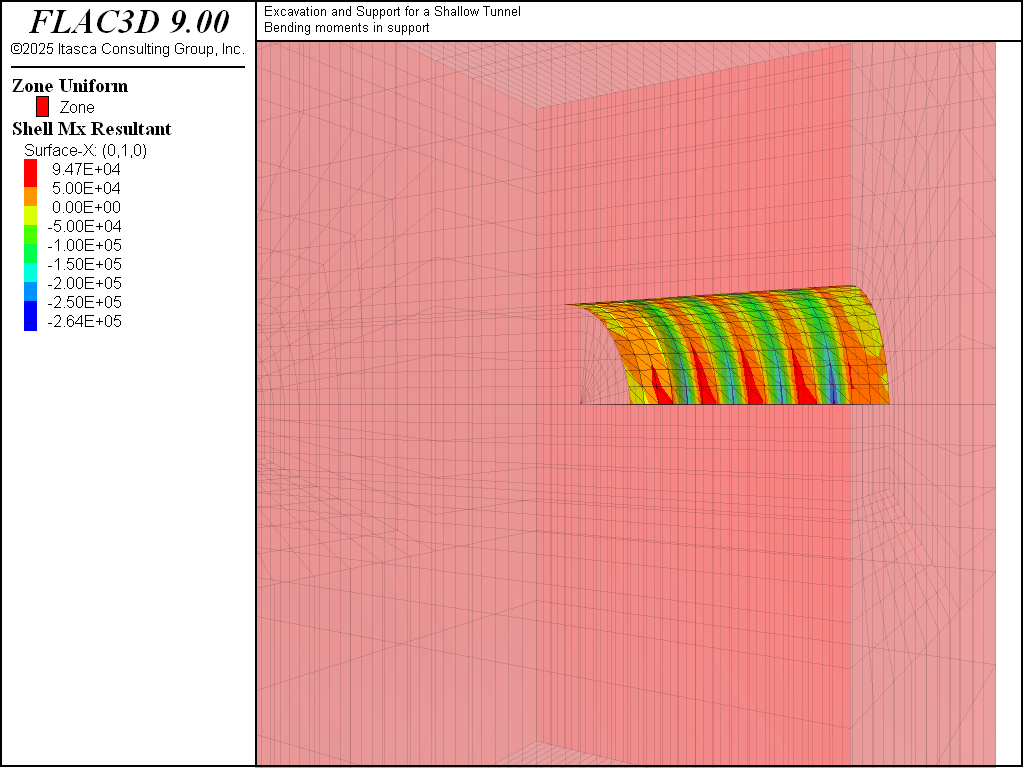Click the 'Zone' legend item label

point(77,107)
